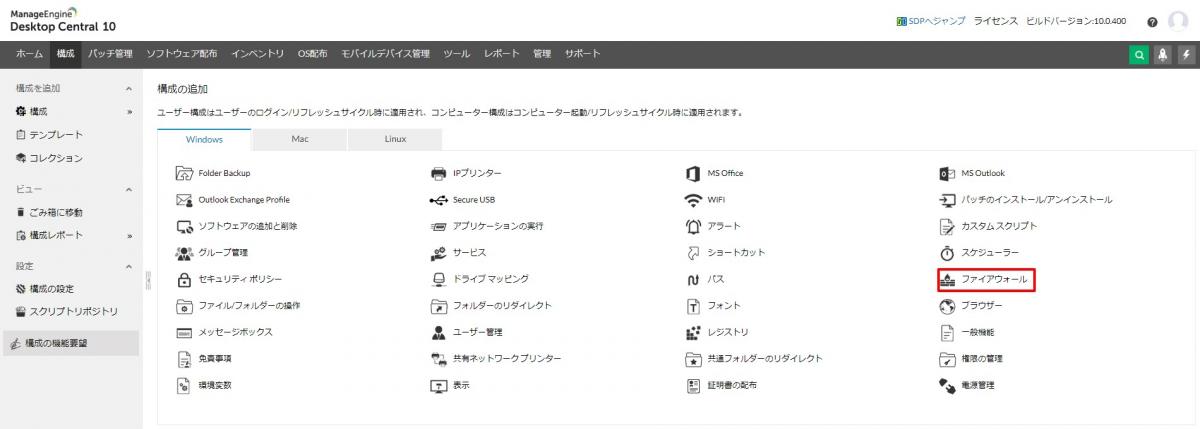
Task: Open the 共有ネットワークプリンター configuration
Action: click(495, 358)
